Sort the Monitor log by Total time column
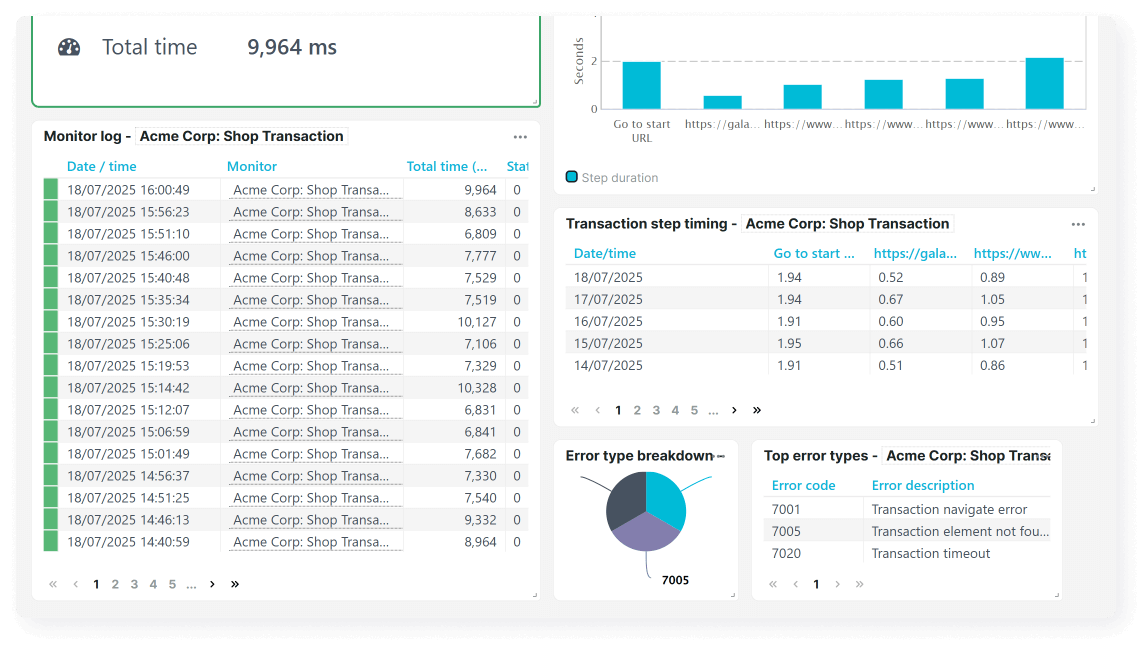 (x=446, y=166)
